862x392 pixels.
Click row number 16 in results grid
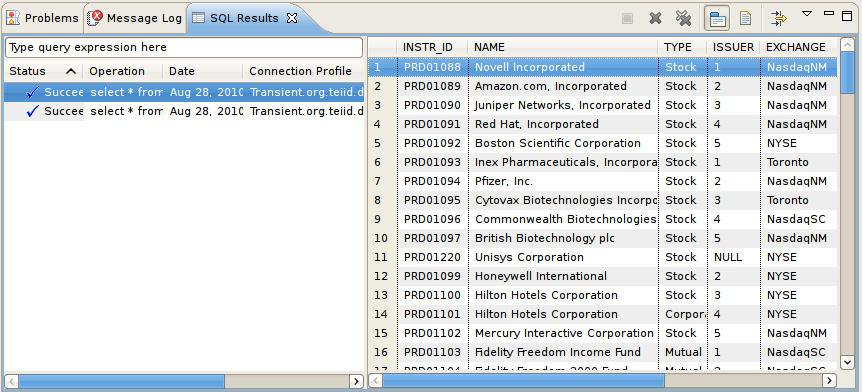click(383, 352)
